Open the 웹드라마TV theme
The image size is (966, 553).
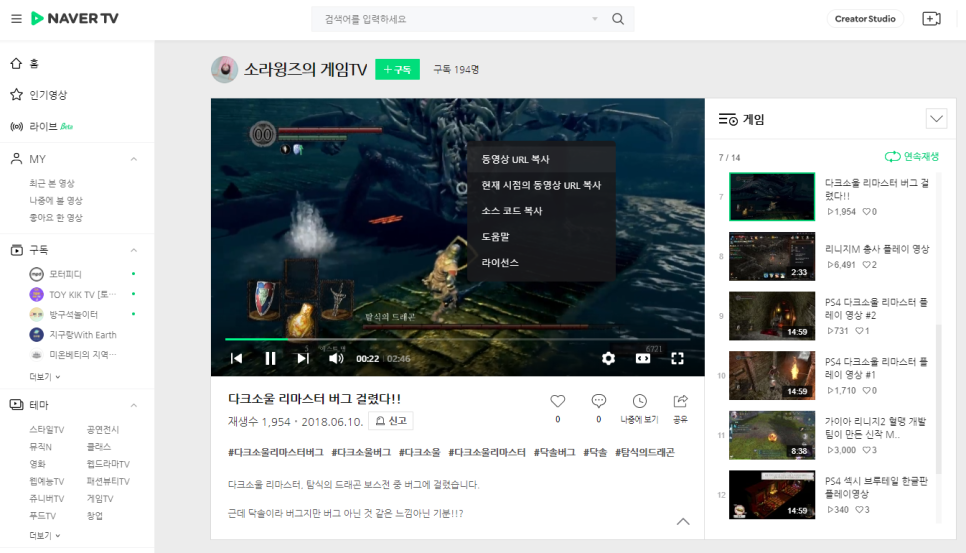tap(108, 464)
